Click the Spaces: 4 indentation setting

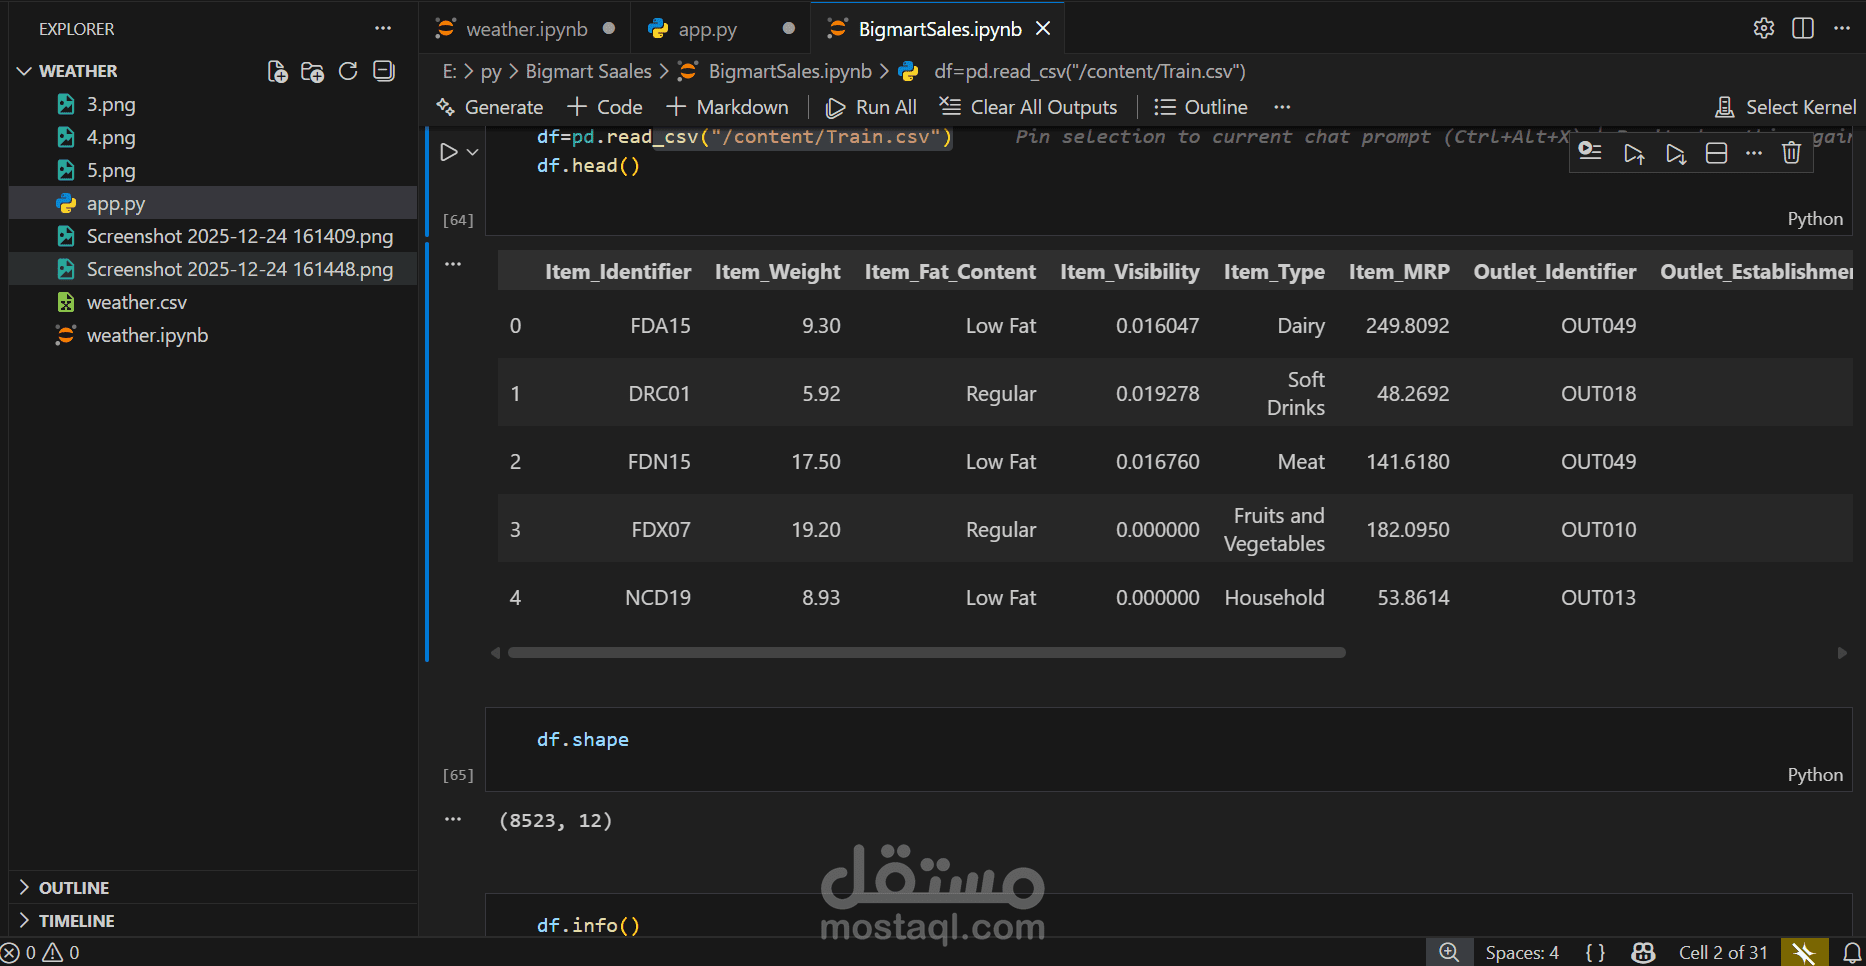coord(1522,952)
